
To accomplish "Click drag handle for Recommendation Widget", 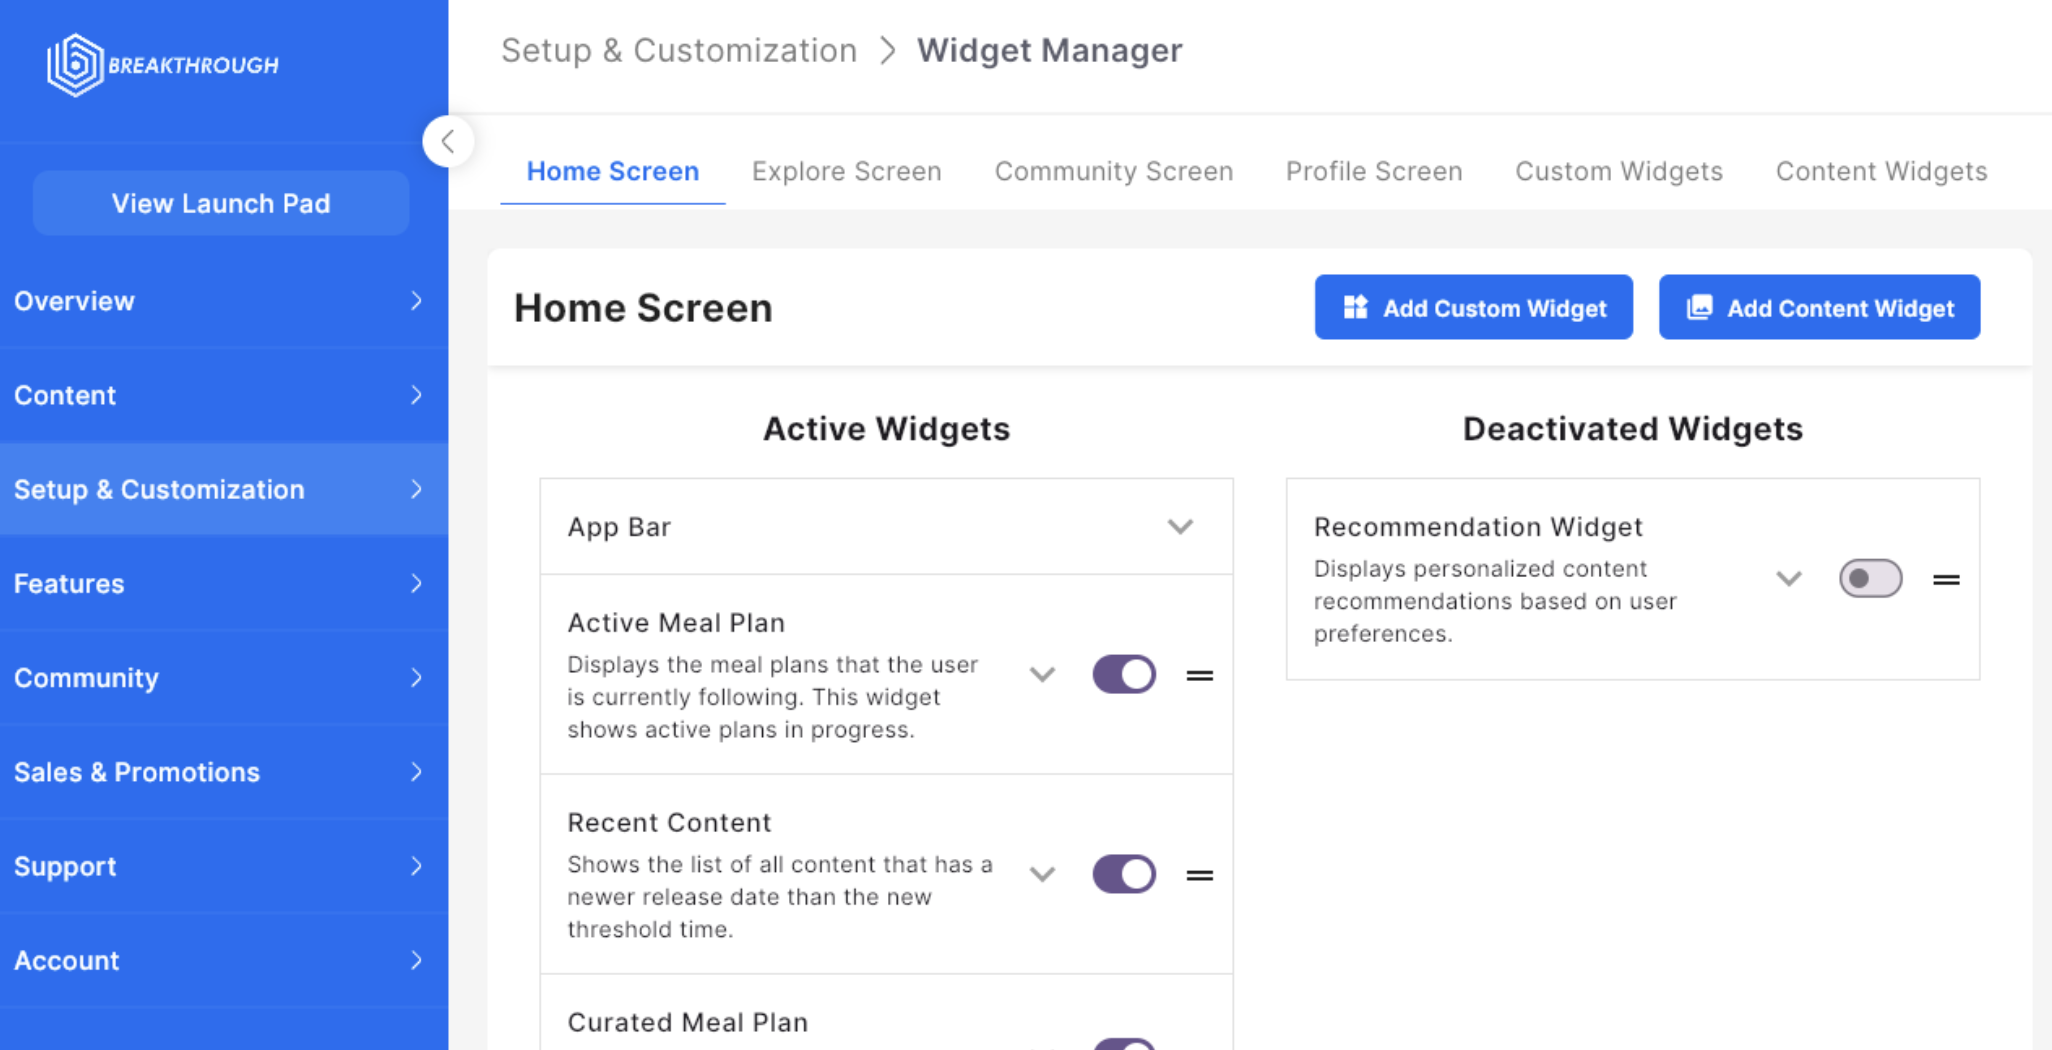I will [1945, 579].
